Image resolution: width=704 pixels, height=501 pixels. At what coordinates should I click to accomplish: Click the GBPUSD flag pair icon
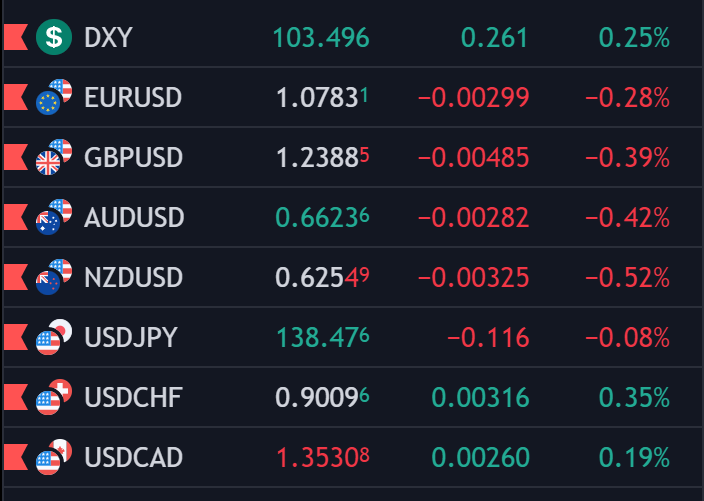pyautogui.click(x=54, y=158)
